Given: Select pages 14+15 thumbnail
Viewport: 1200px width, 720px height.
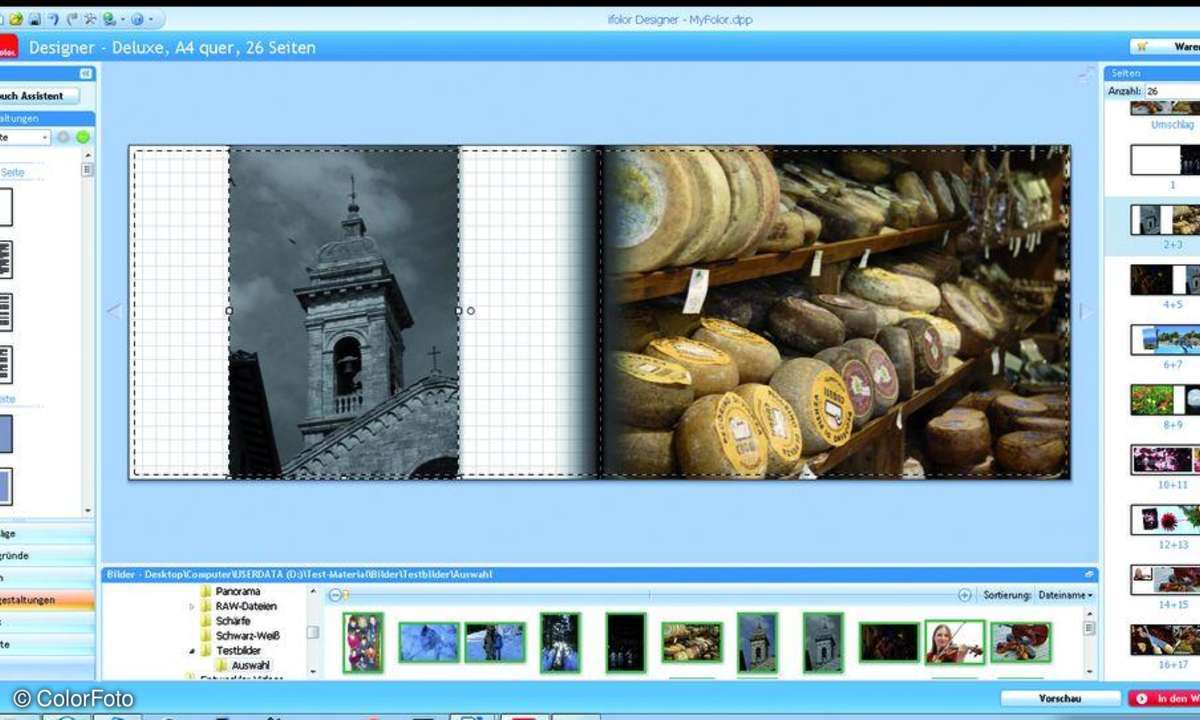Looking at the screenshot, I should tap(1165, 580).
